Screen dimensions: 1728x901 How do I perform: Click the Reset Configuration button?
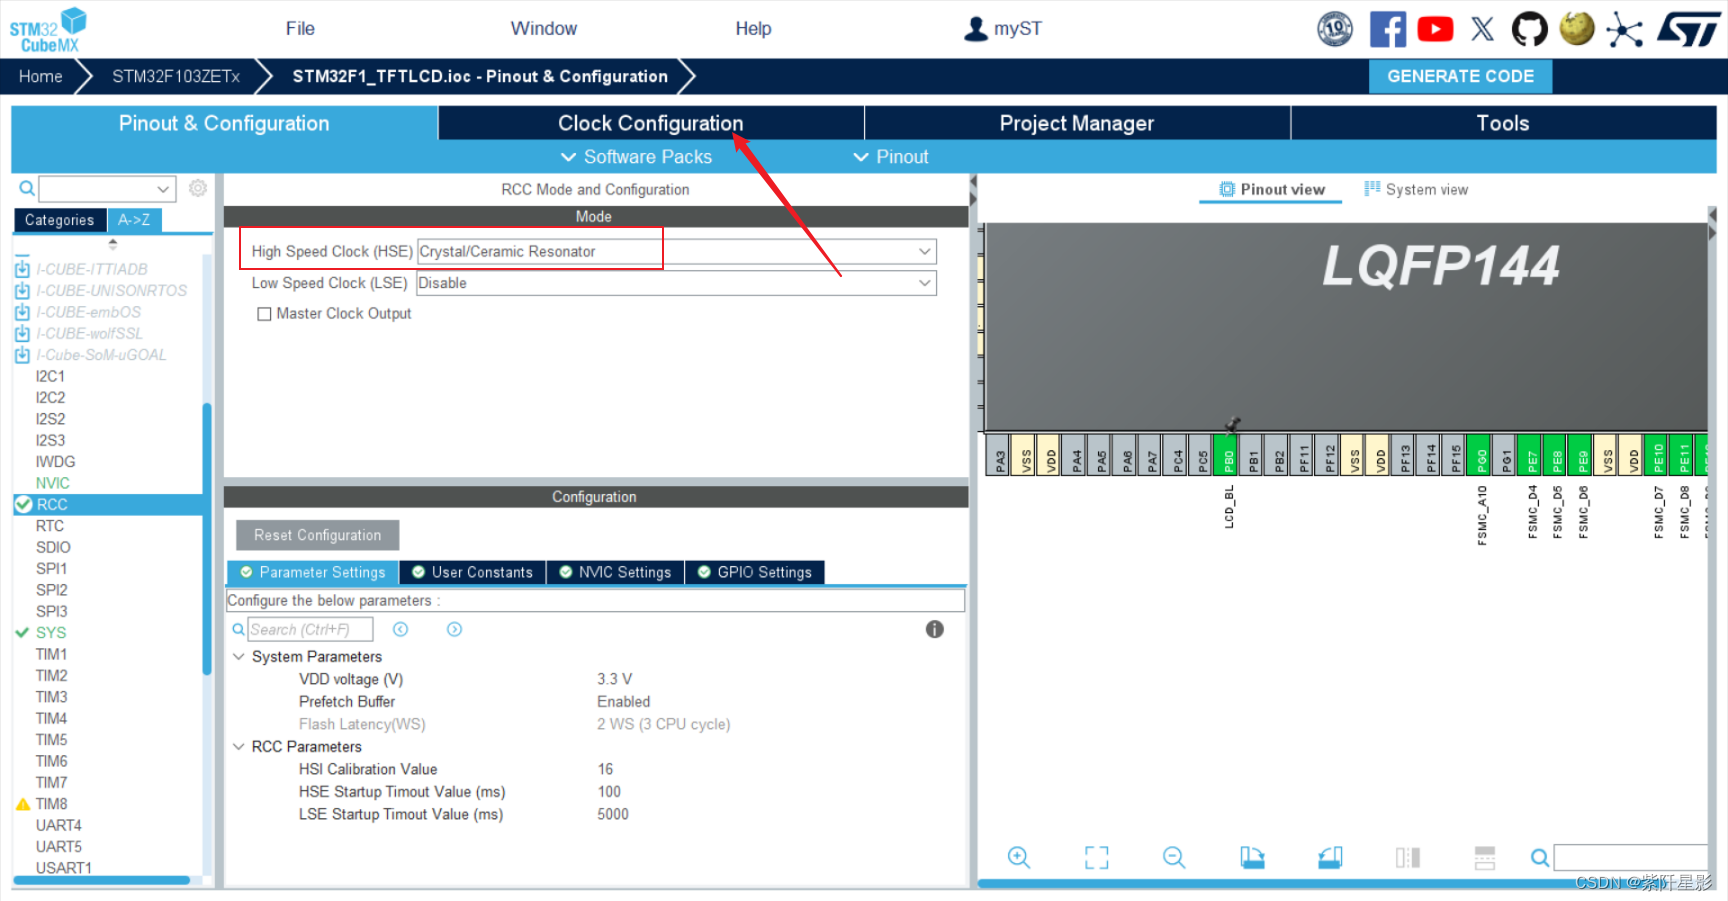318,535
